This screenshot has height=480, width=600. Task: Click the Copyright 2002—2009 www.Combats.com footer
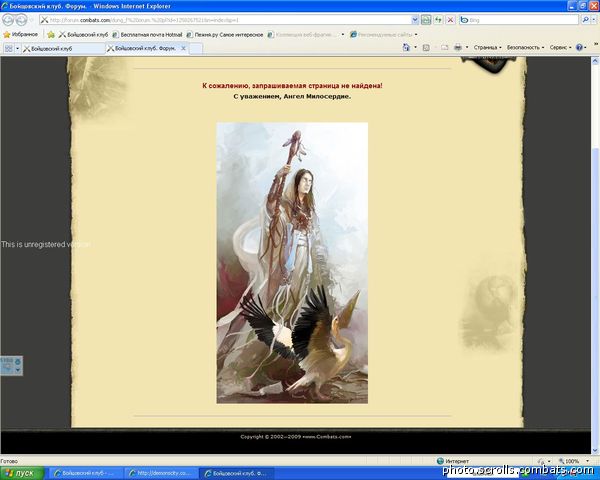point(295,437)
